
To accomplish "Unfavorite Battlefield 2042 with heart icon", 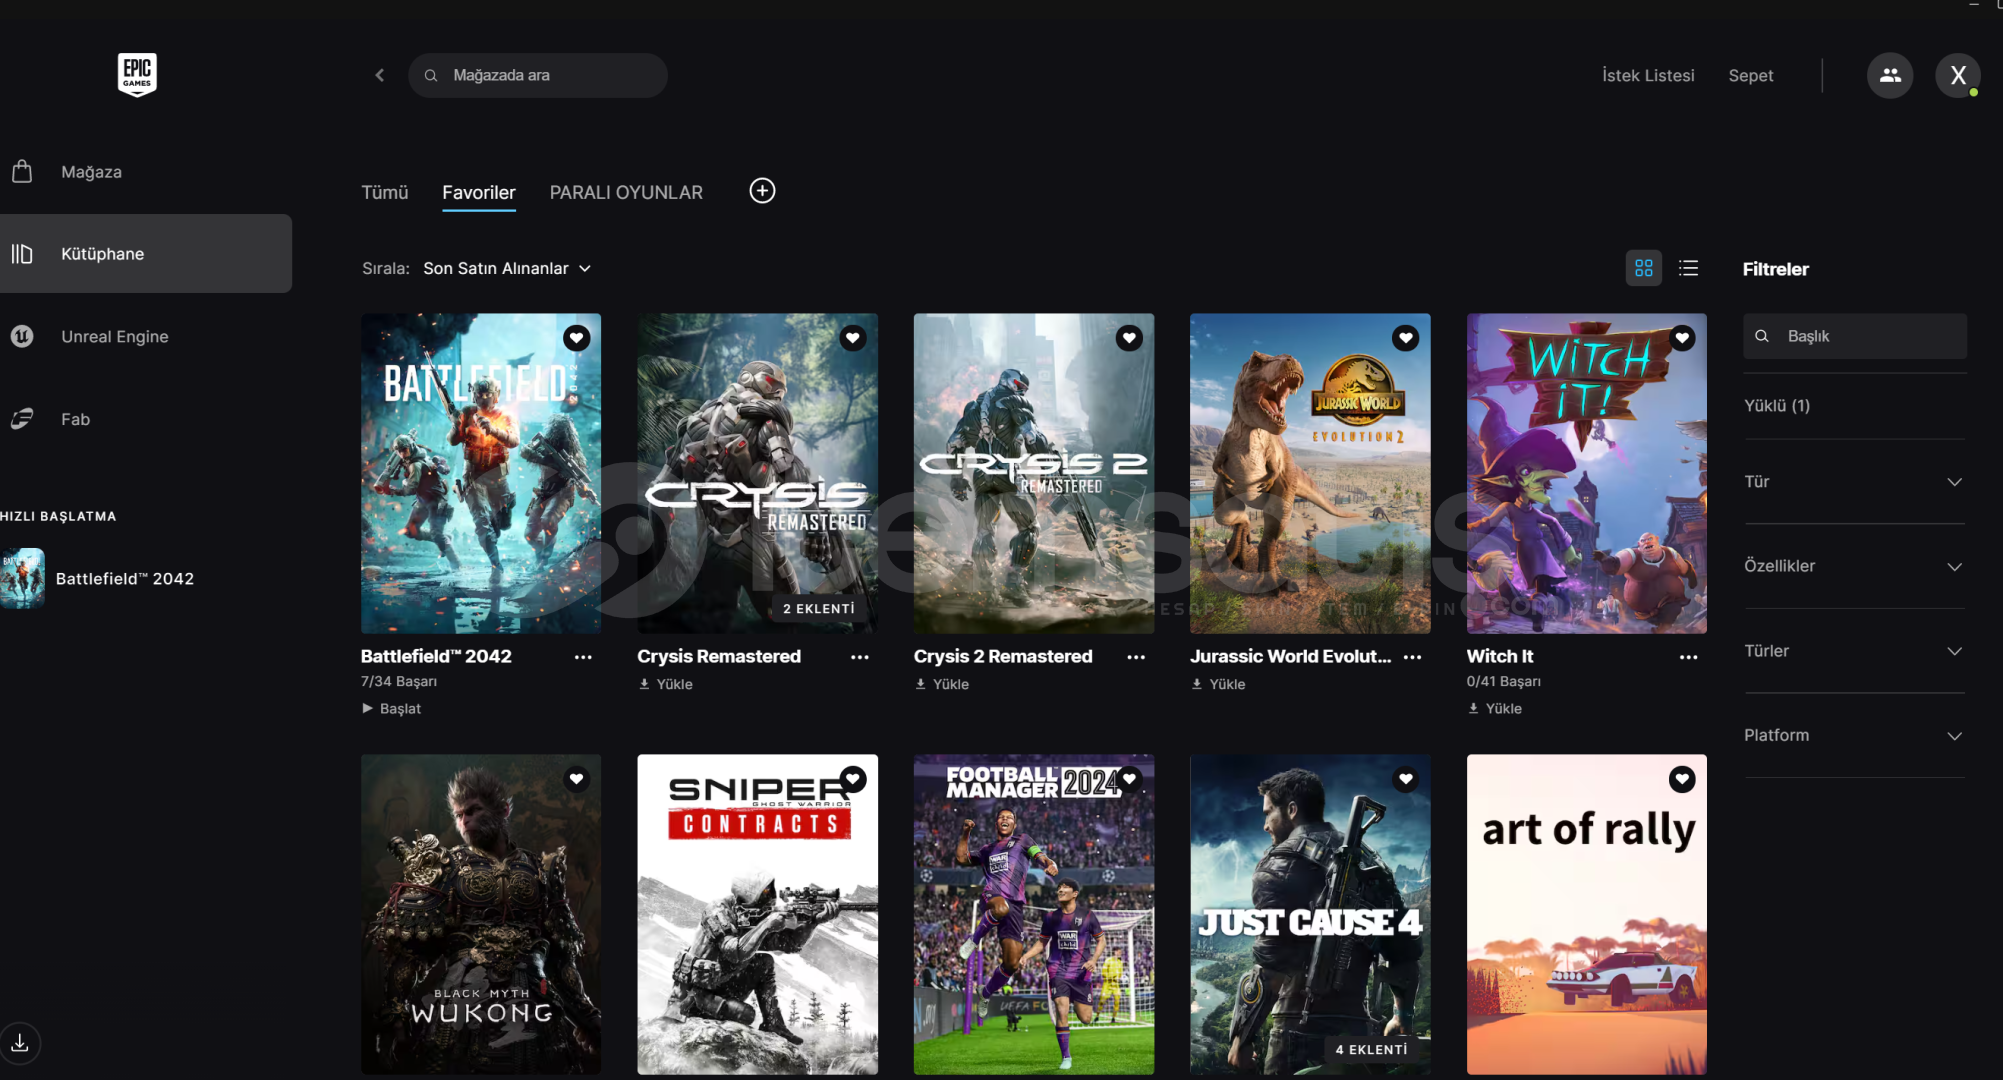I will [x=576, y=338].
